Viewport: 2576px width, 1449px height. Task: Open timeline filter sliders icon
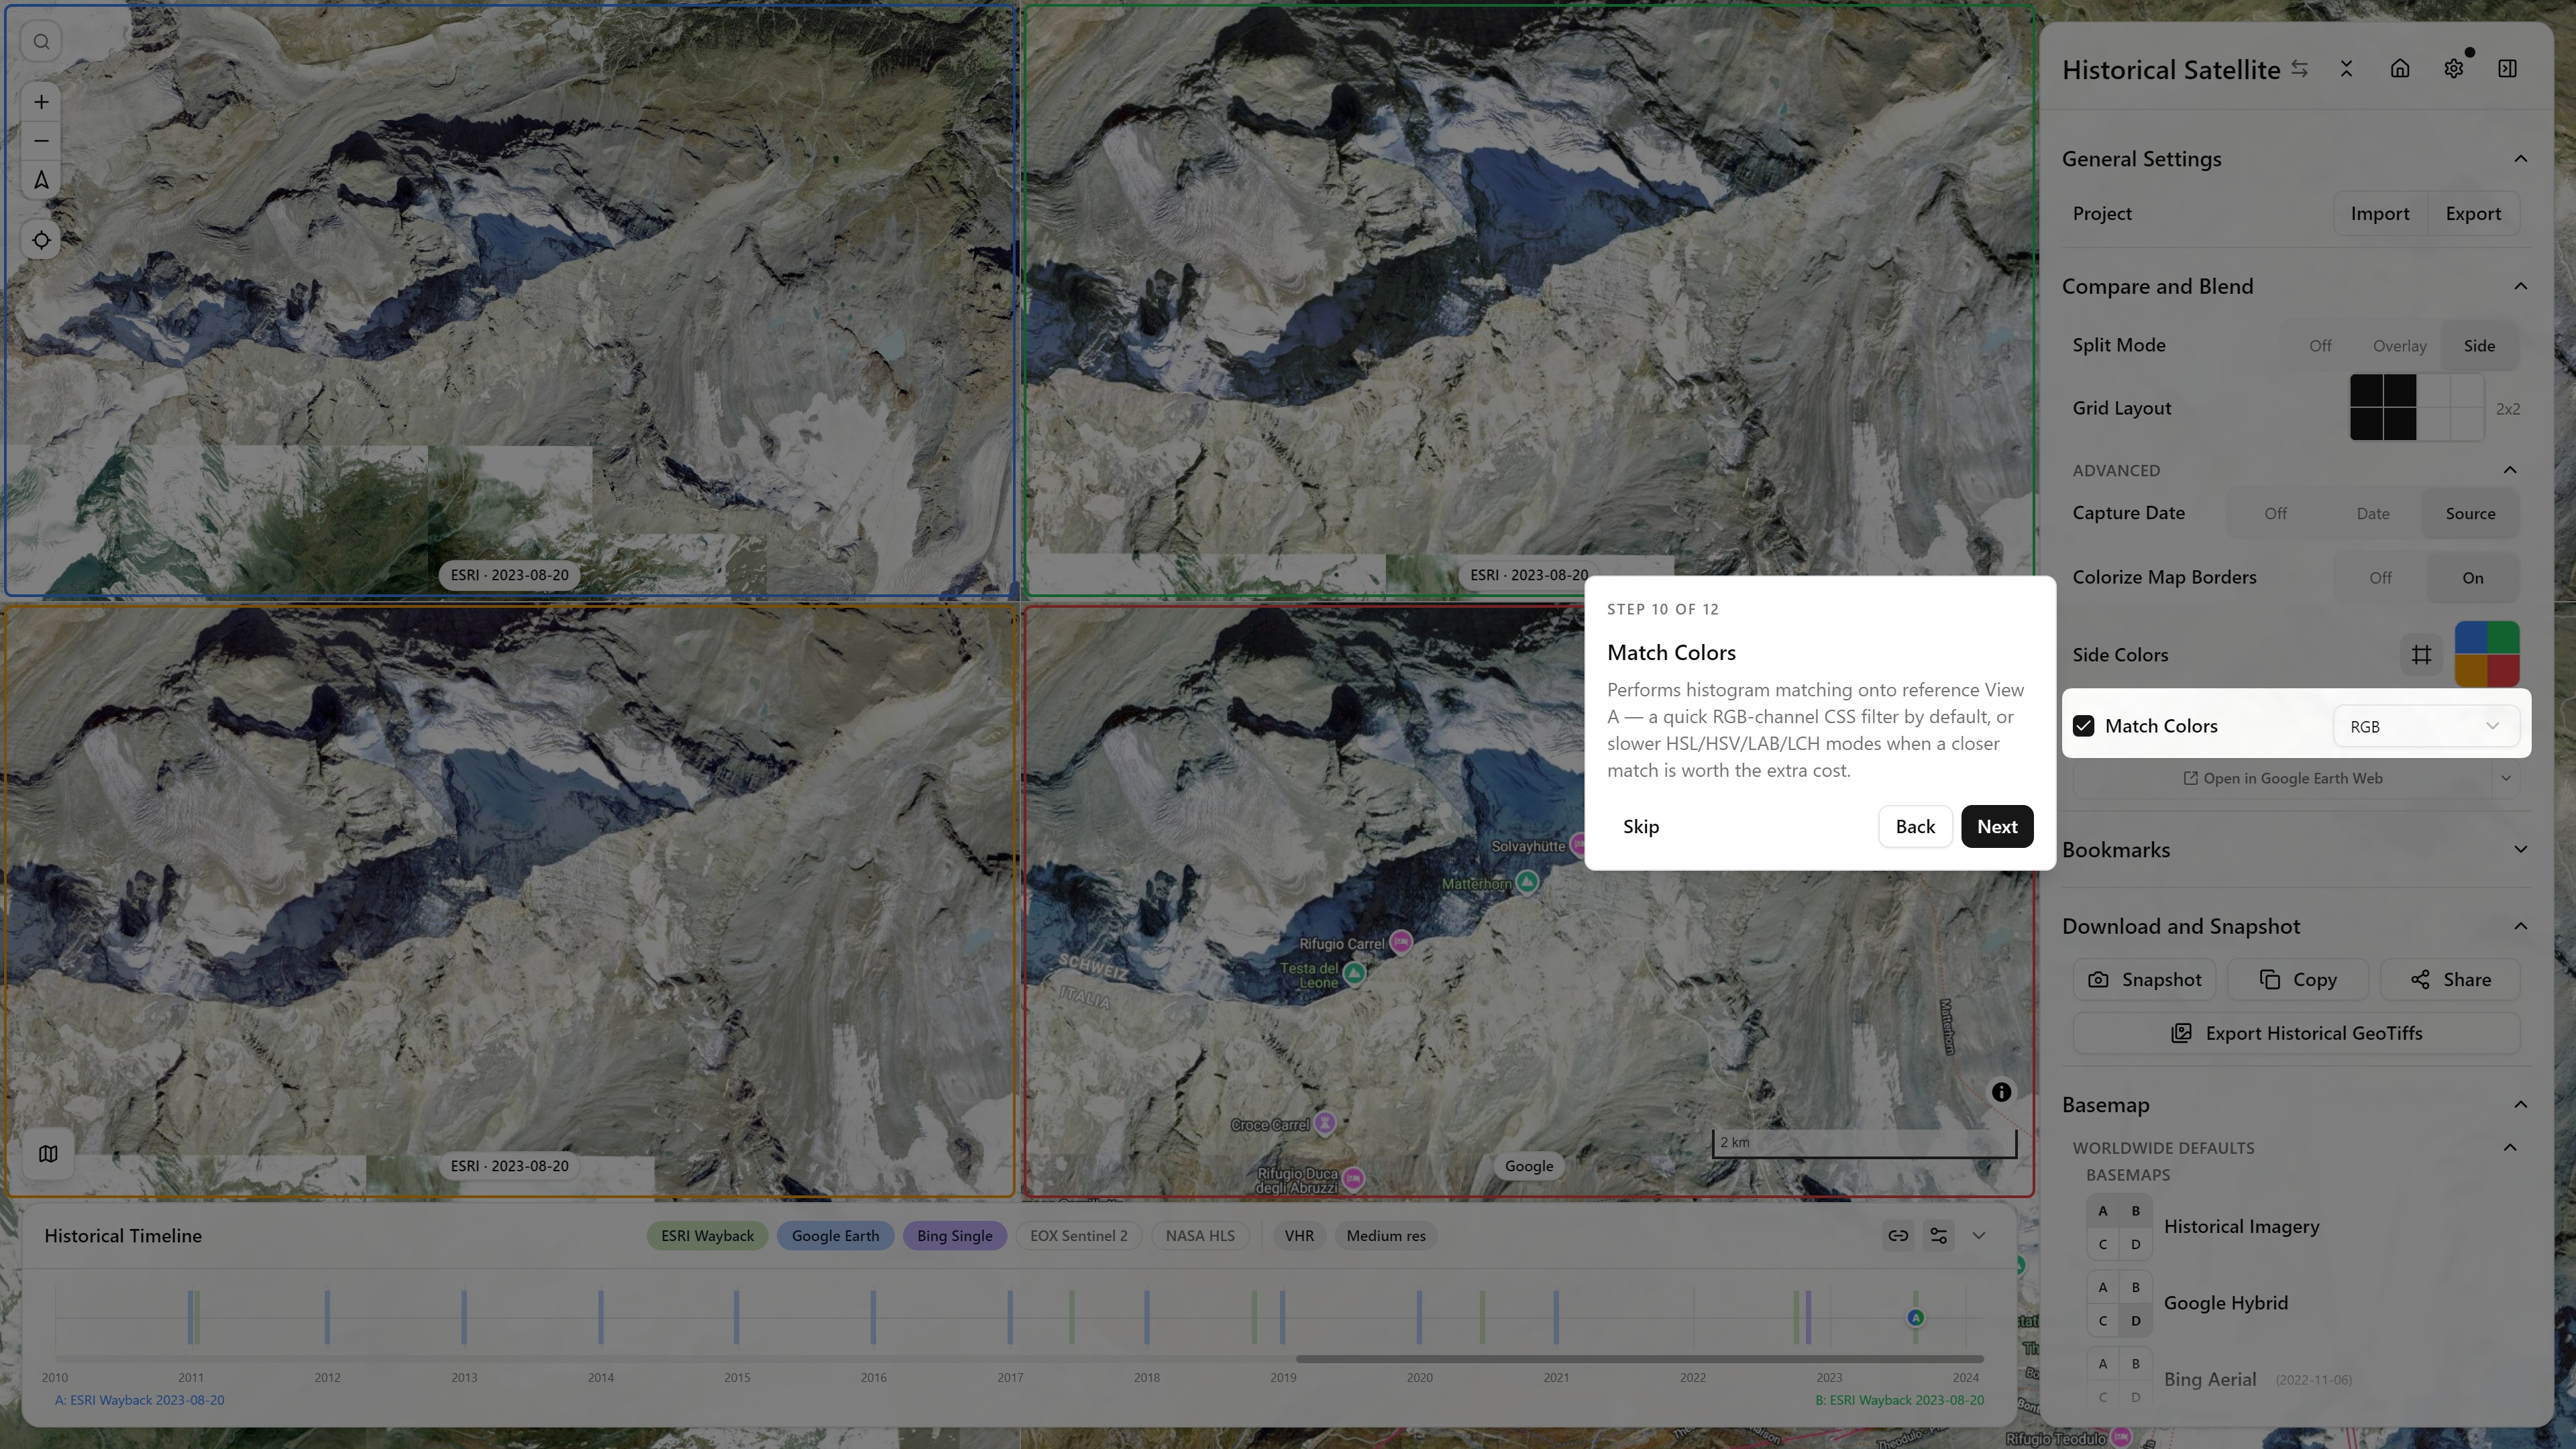pyautogui.click(x=1938, y=1236)
